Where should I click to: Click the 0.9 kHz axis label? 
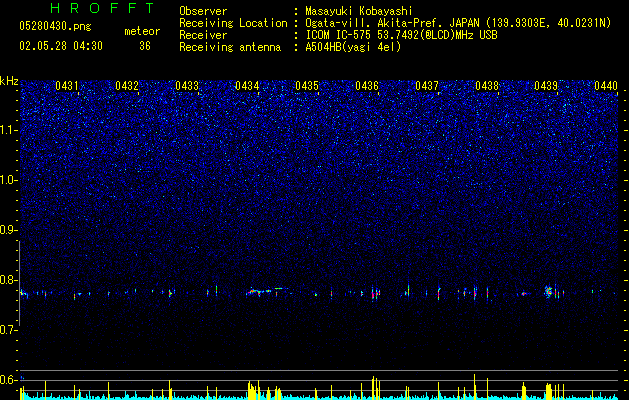click(x=9, y=230)
